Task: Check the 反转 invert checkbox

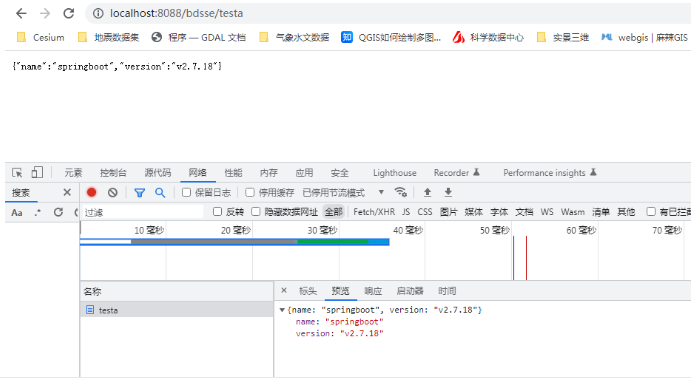Action: [x=217, y=212]
